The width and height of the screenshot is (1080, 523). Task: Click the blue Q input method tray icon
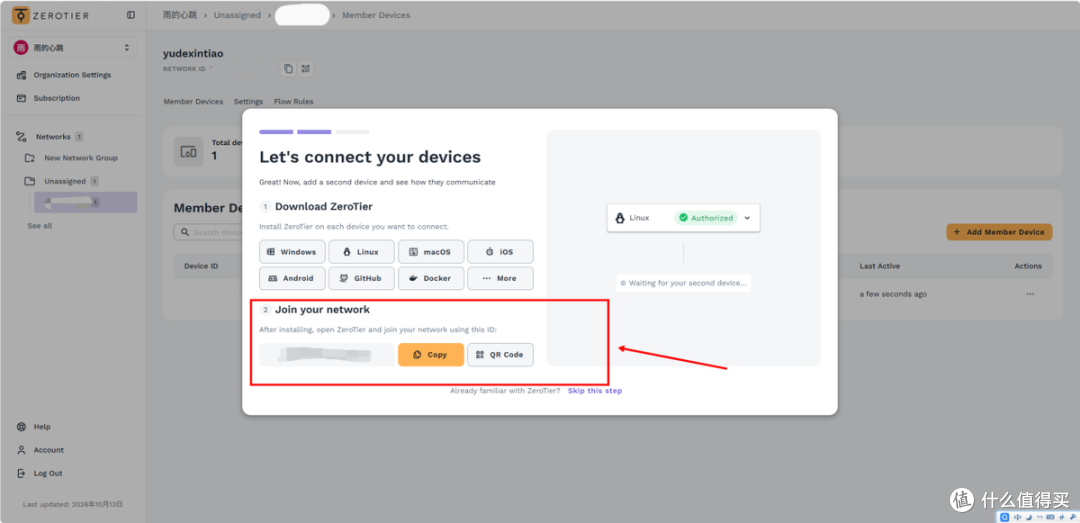(x=1005, y=517)
